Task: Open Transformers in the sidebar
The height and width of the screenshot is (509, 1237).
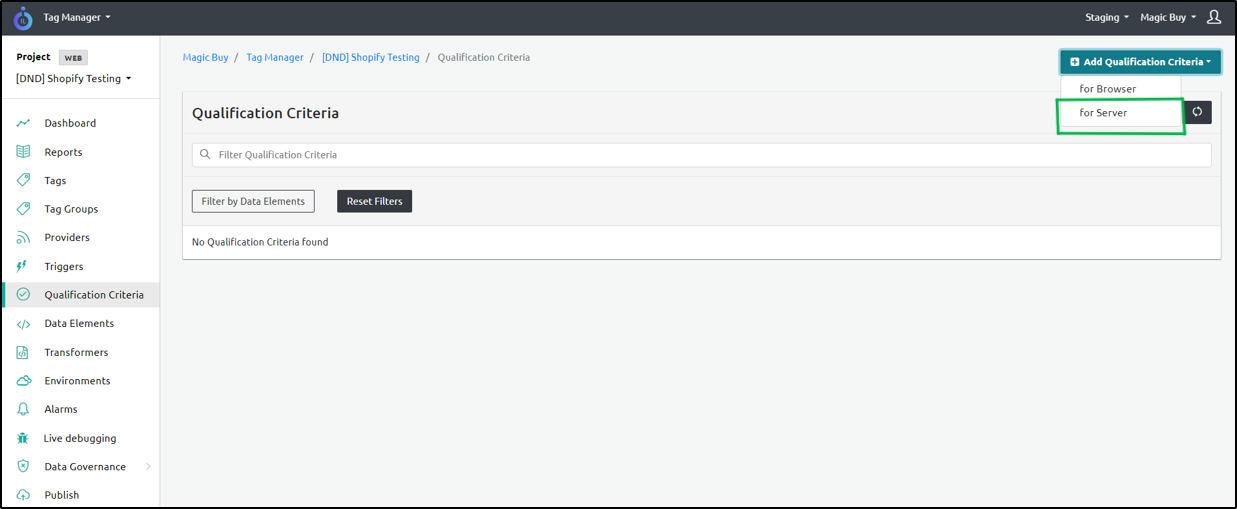Action: 76,352
